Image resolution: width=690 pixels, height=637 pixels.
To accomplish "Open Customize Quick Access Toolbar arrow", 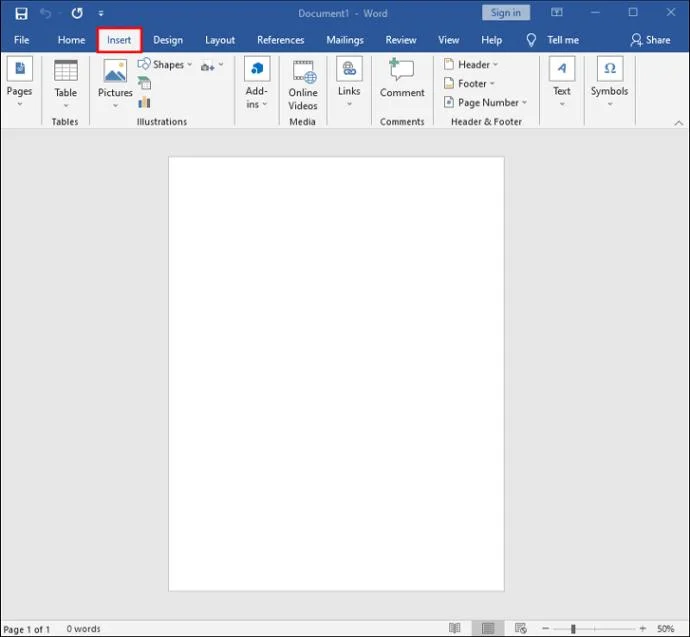I will click(101, 14).
